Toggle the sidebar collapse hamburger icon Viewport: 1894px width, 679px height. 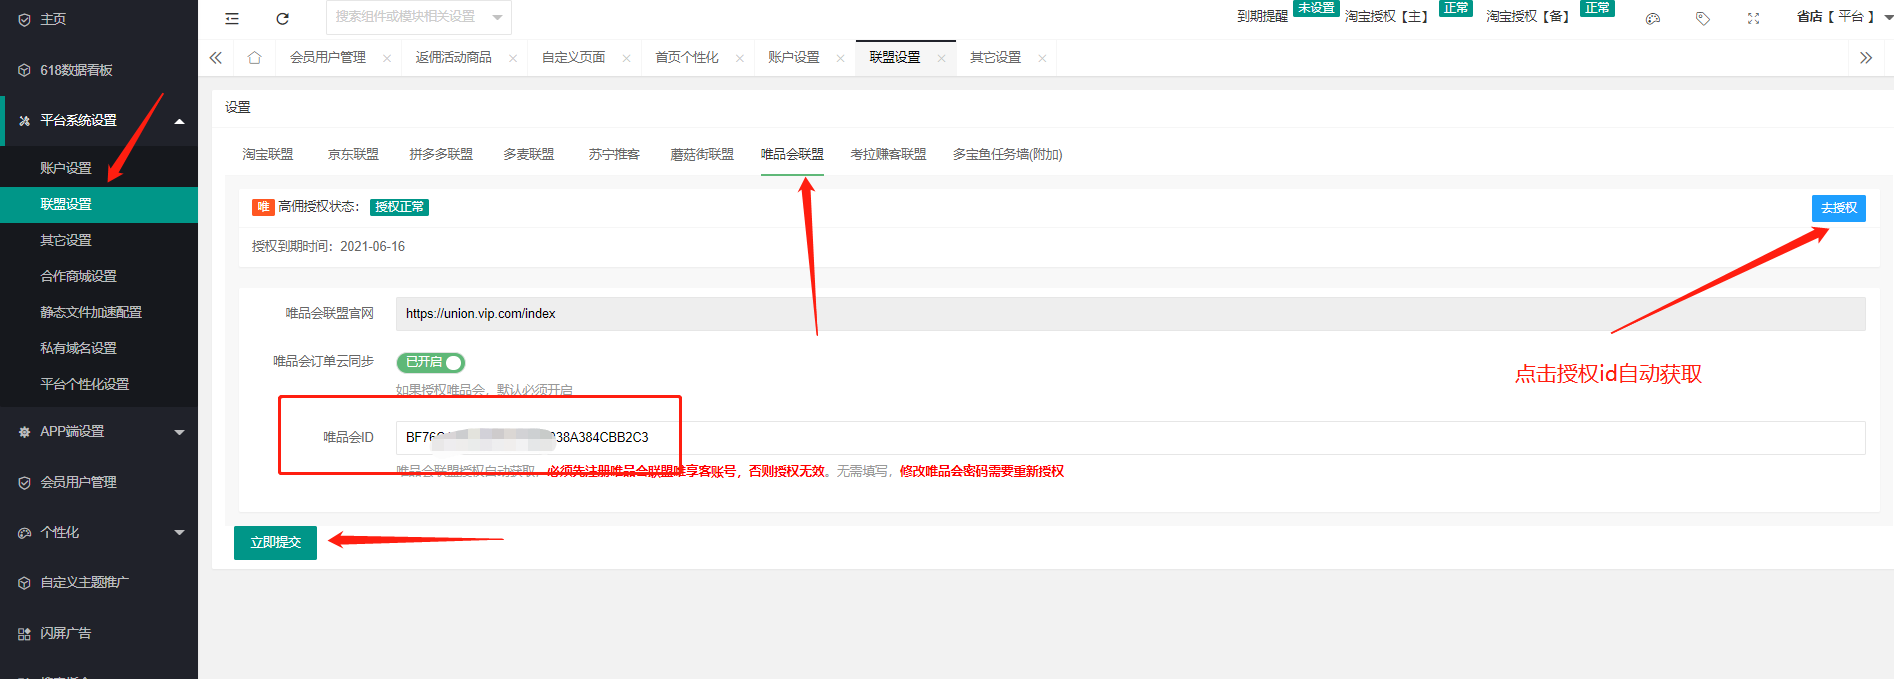point(232,18)
